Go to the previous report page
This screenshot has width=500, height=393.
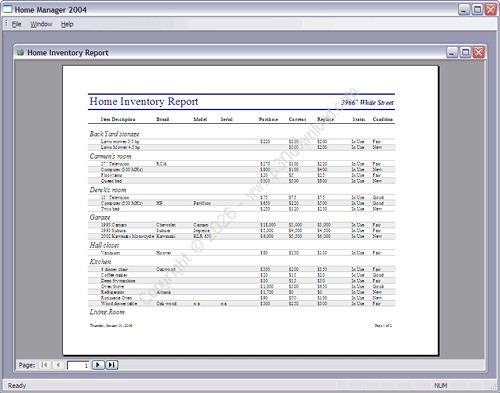click(58, 365)
